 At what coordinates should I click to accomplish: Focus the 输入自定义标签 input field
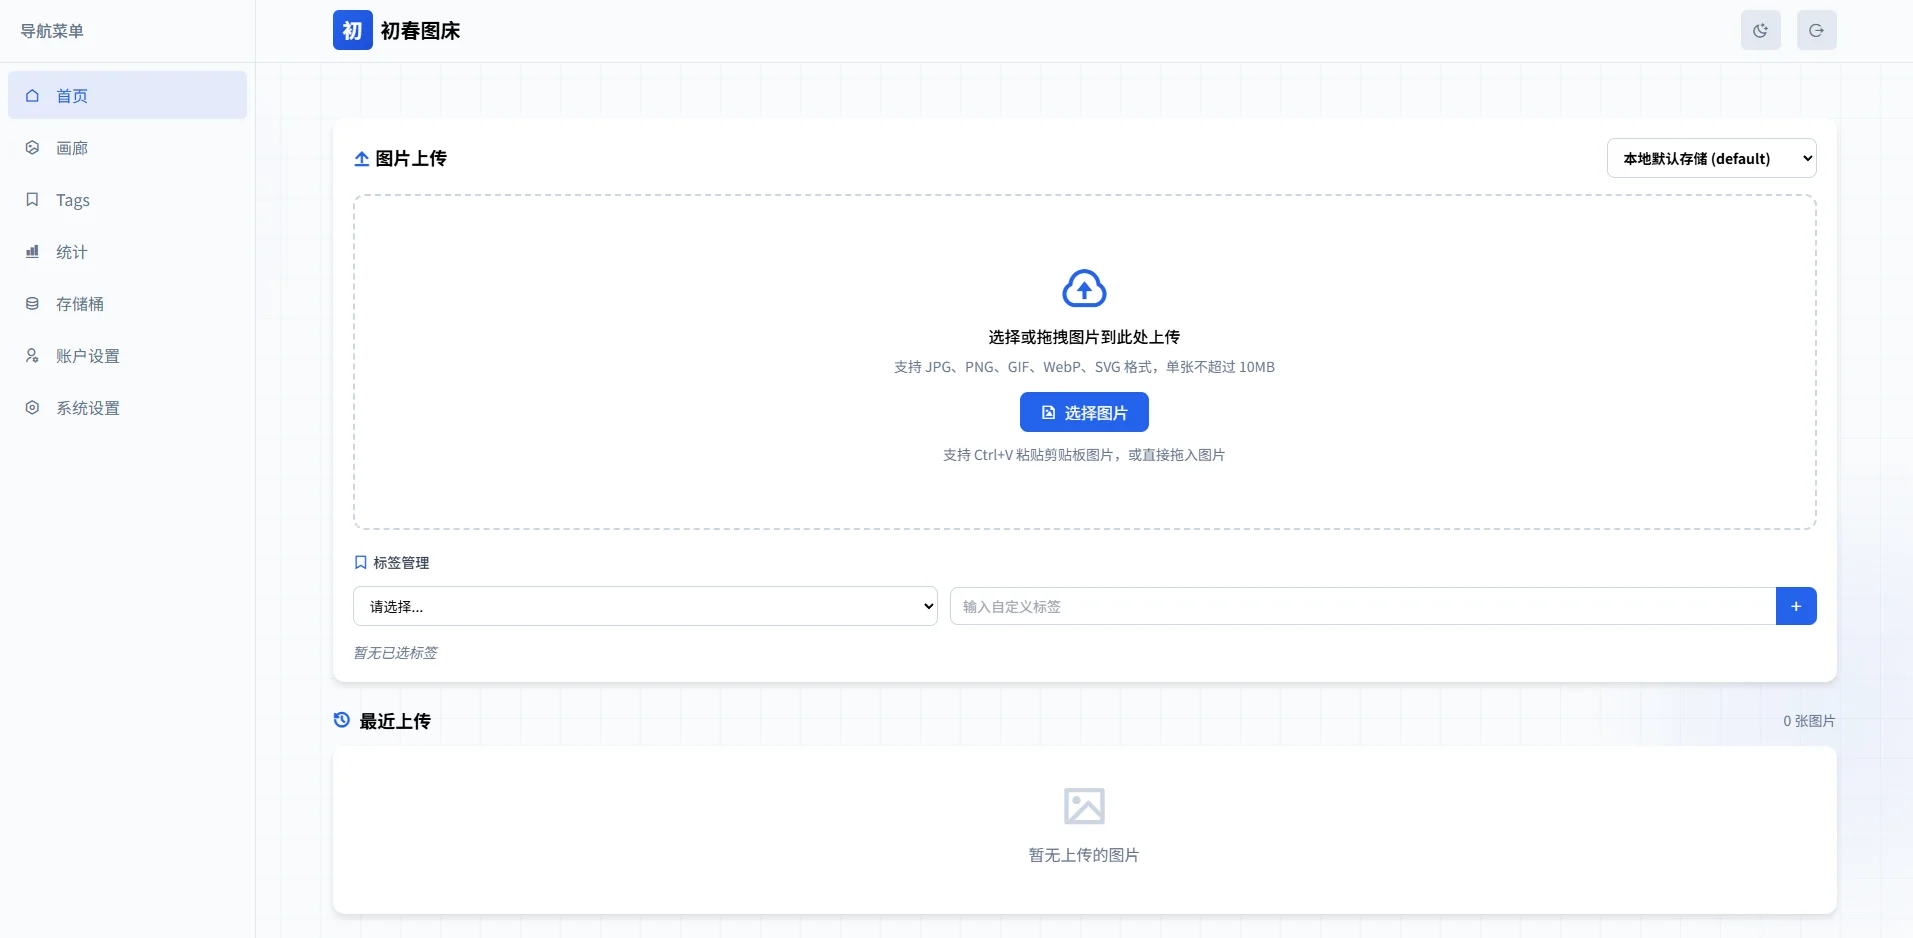click(1362, 606)
